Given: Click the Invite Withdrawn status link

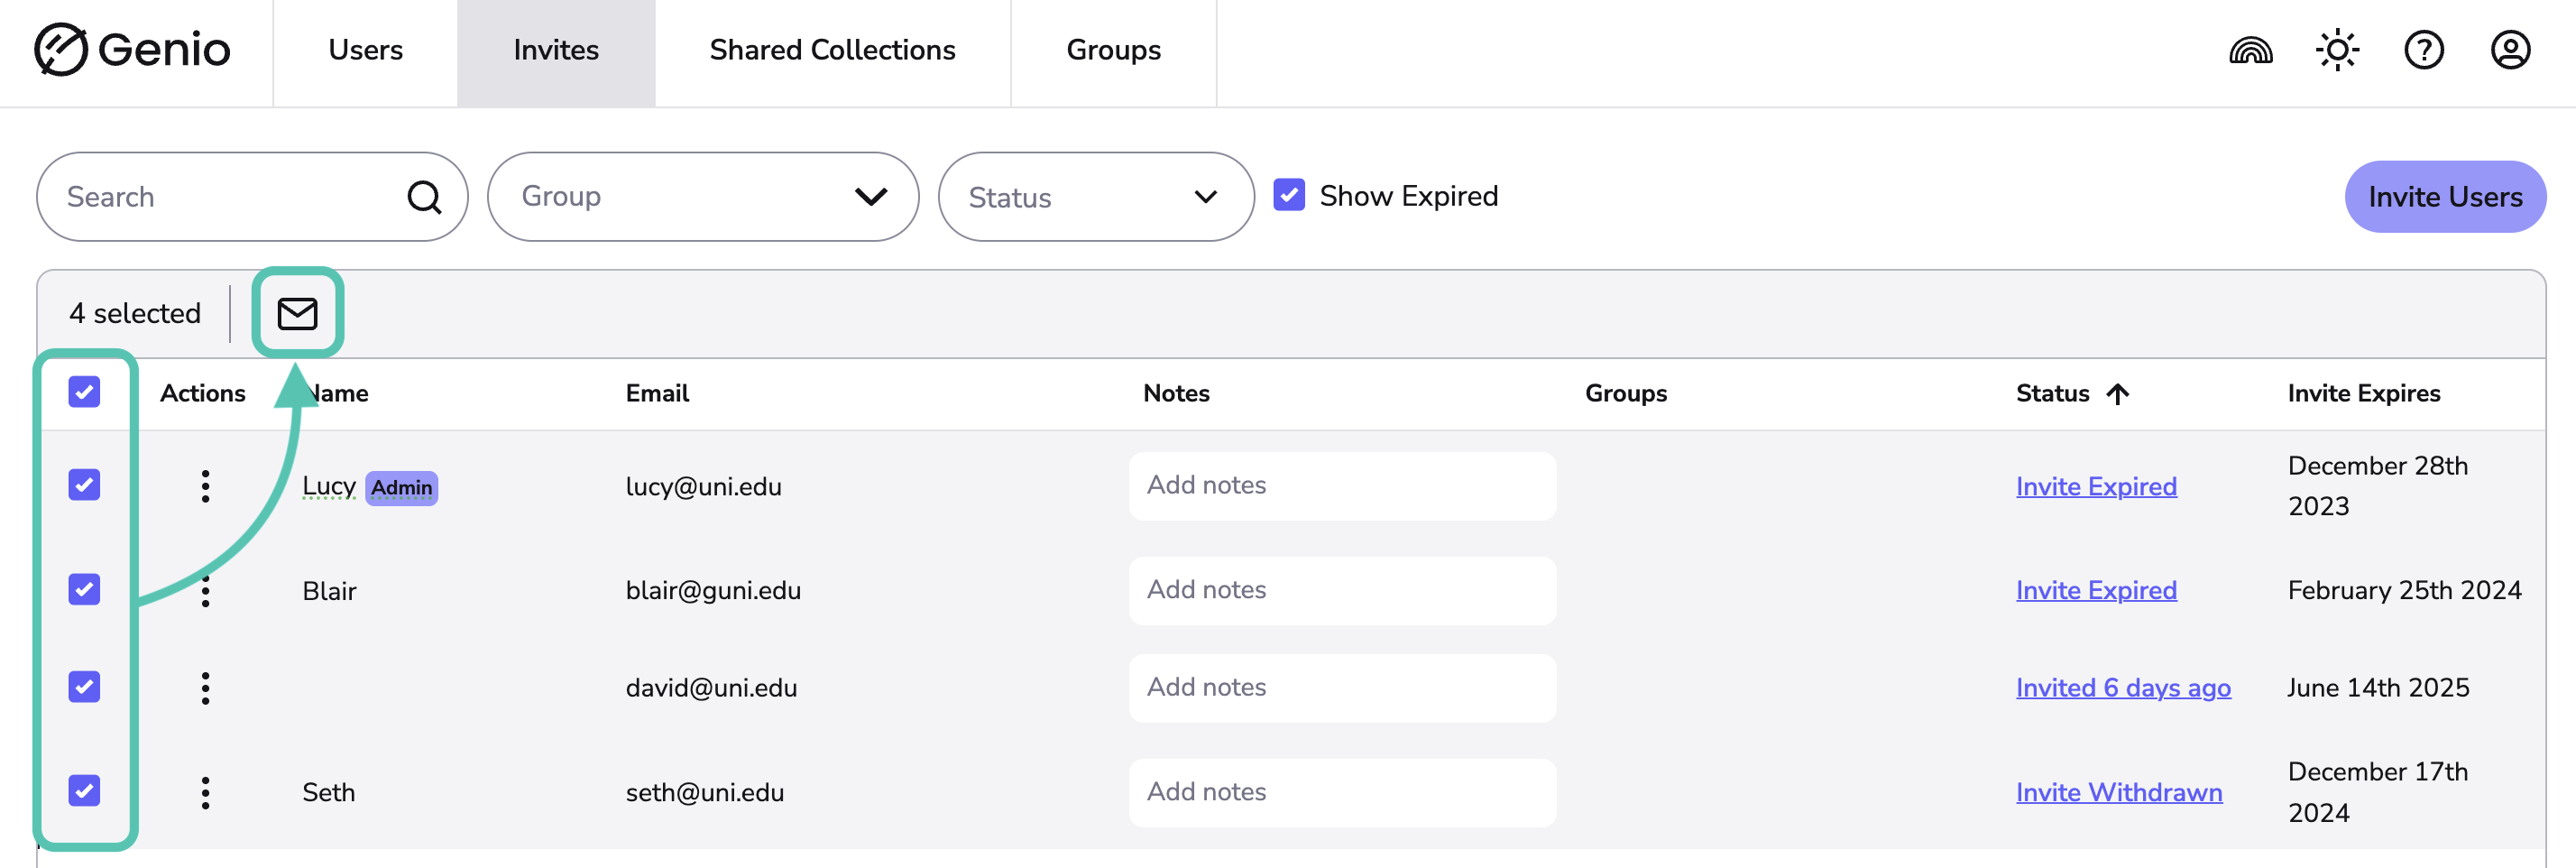Looking at the screenshot, I should pos(2118,792).
